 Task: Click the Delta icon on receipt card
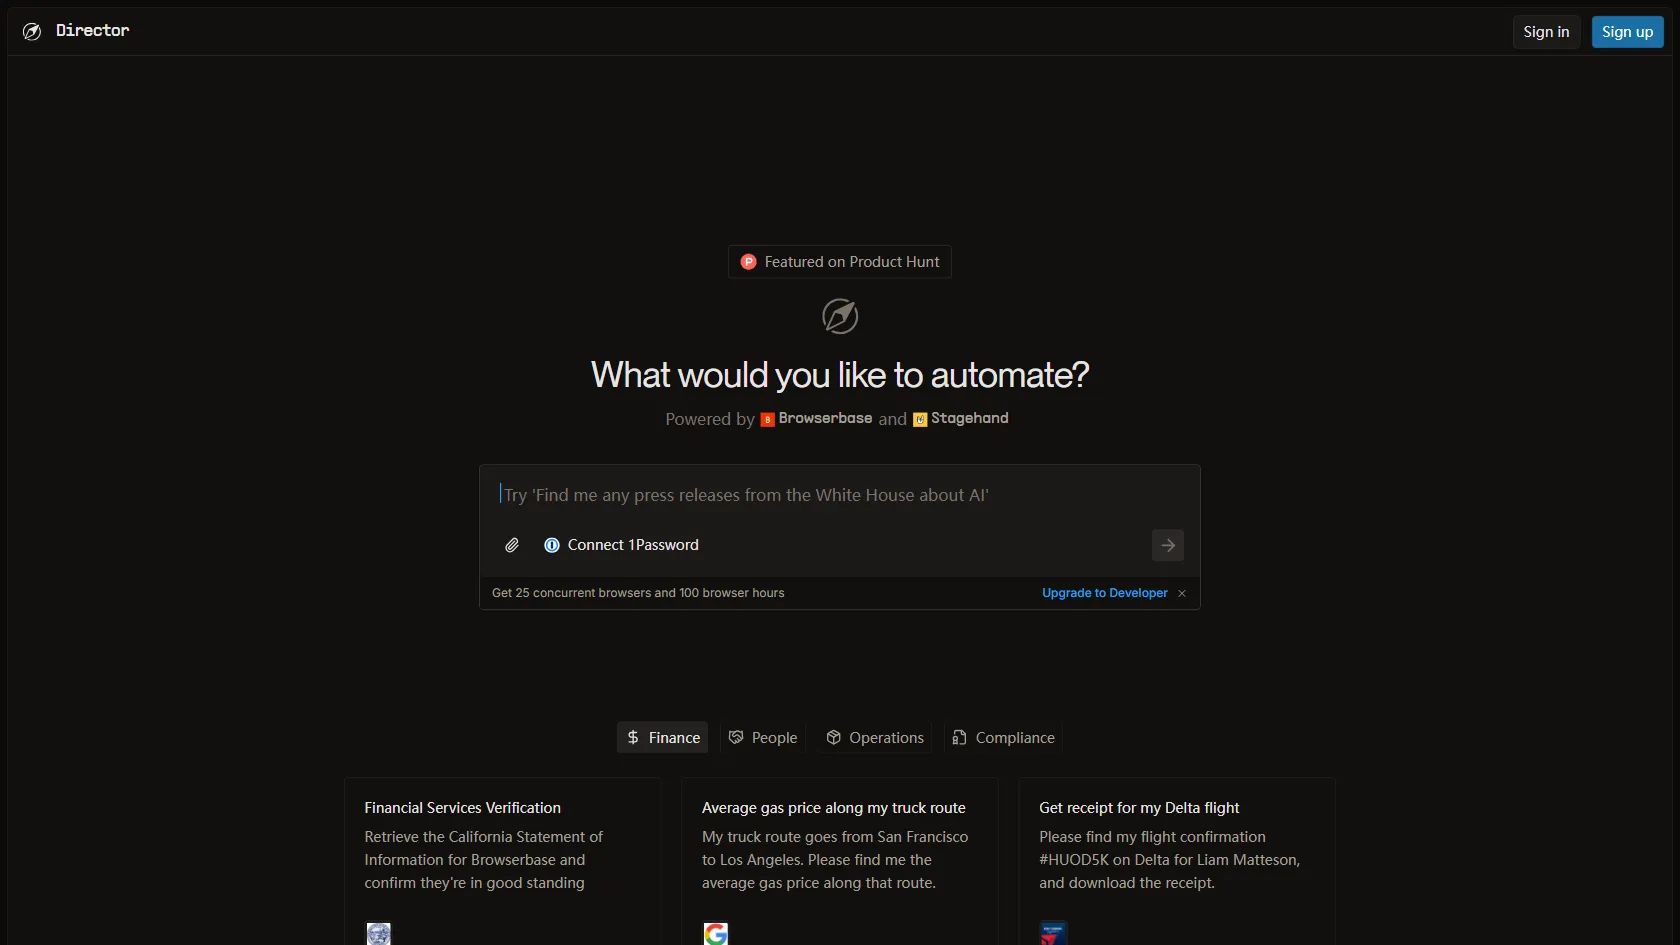(x=1053, y=934)
